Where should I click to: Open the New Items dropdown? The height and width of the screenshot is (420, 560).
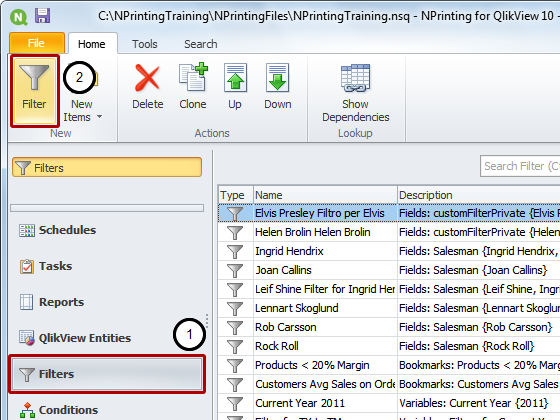tap(82, 111)
